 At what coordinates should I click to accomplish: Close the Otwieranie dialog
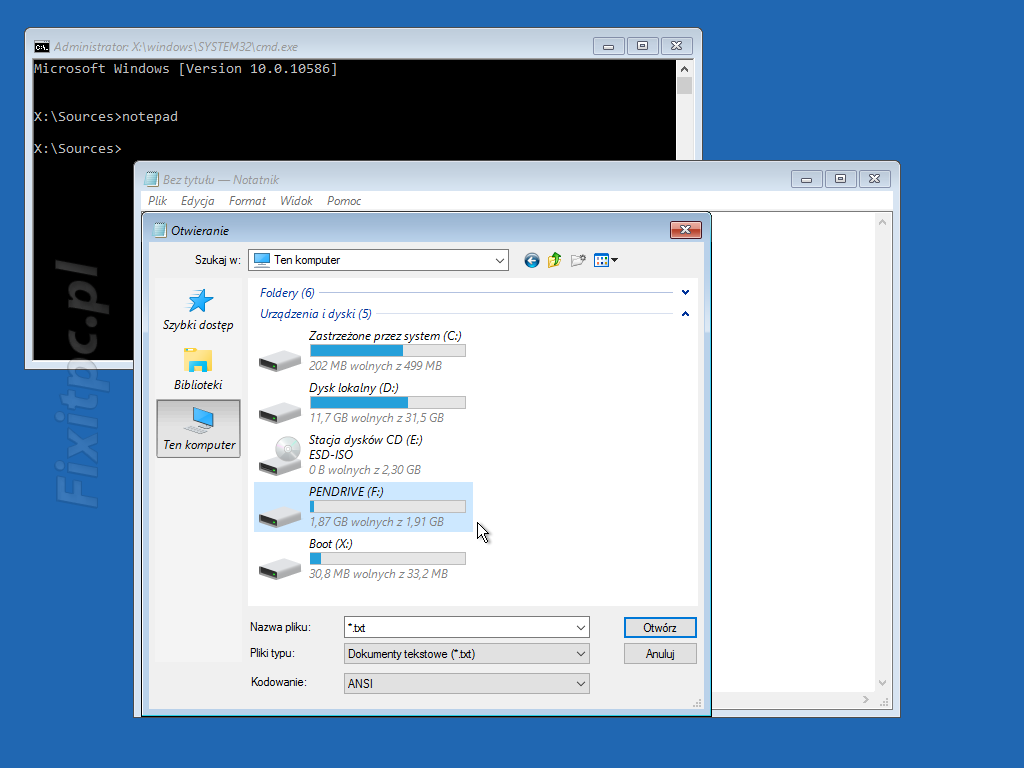(686, 230)
